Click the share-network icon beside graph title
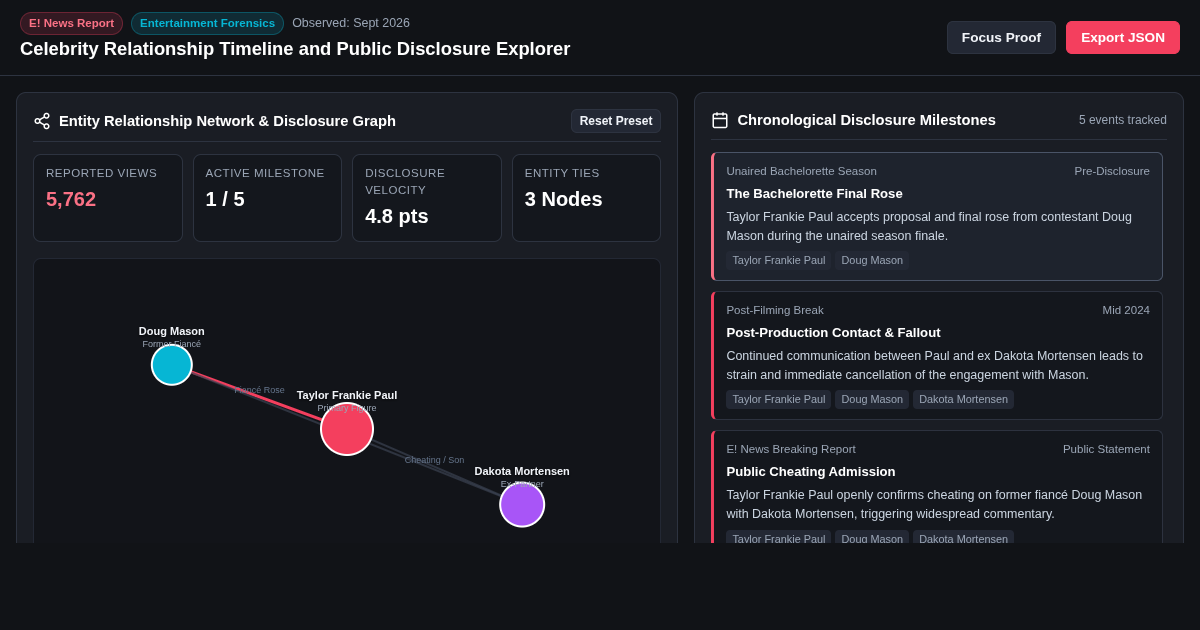Viewport: 1200px width, 630px height. (x=42, y=121)
